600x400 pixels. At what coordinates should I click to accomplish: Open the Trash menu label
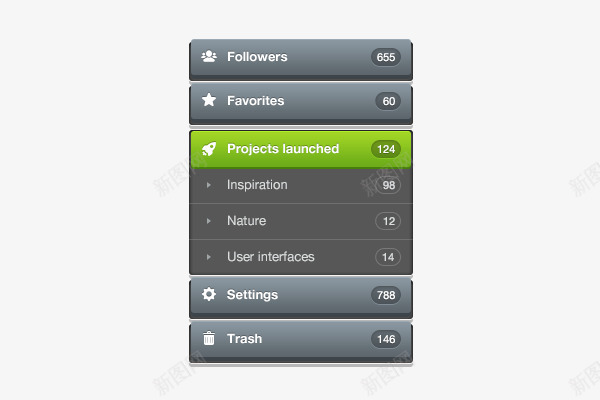click(245, 339)
